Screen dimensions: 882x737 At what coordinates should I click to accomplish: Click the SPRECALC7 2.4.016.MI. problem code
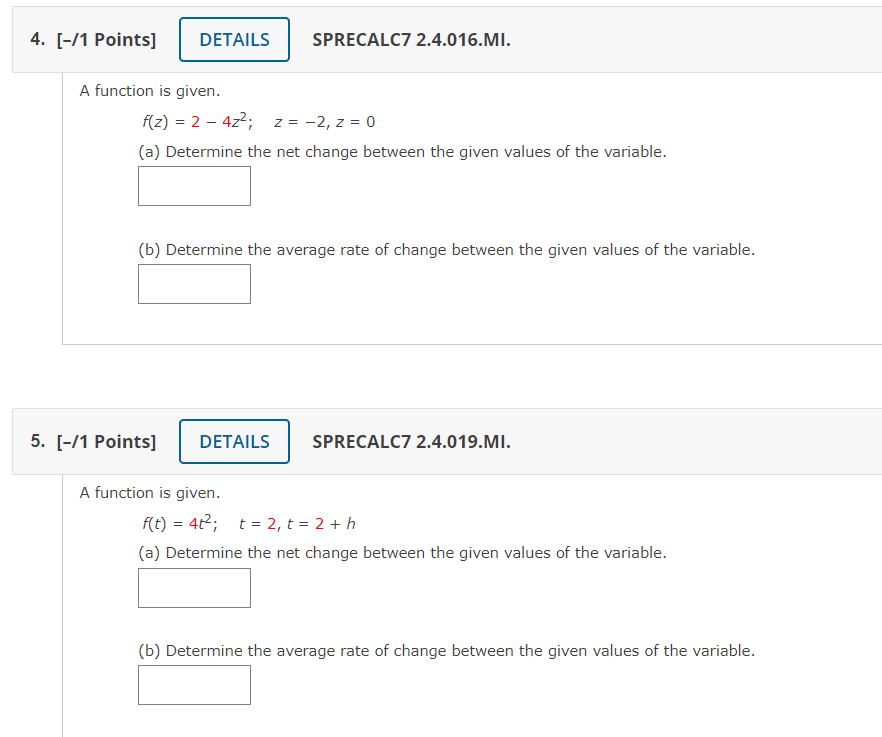(411, 40)
